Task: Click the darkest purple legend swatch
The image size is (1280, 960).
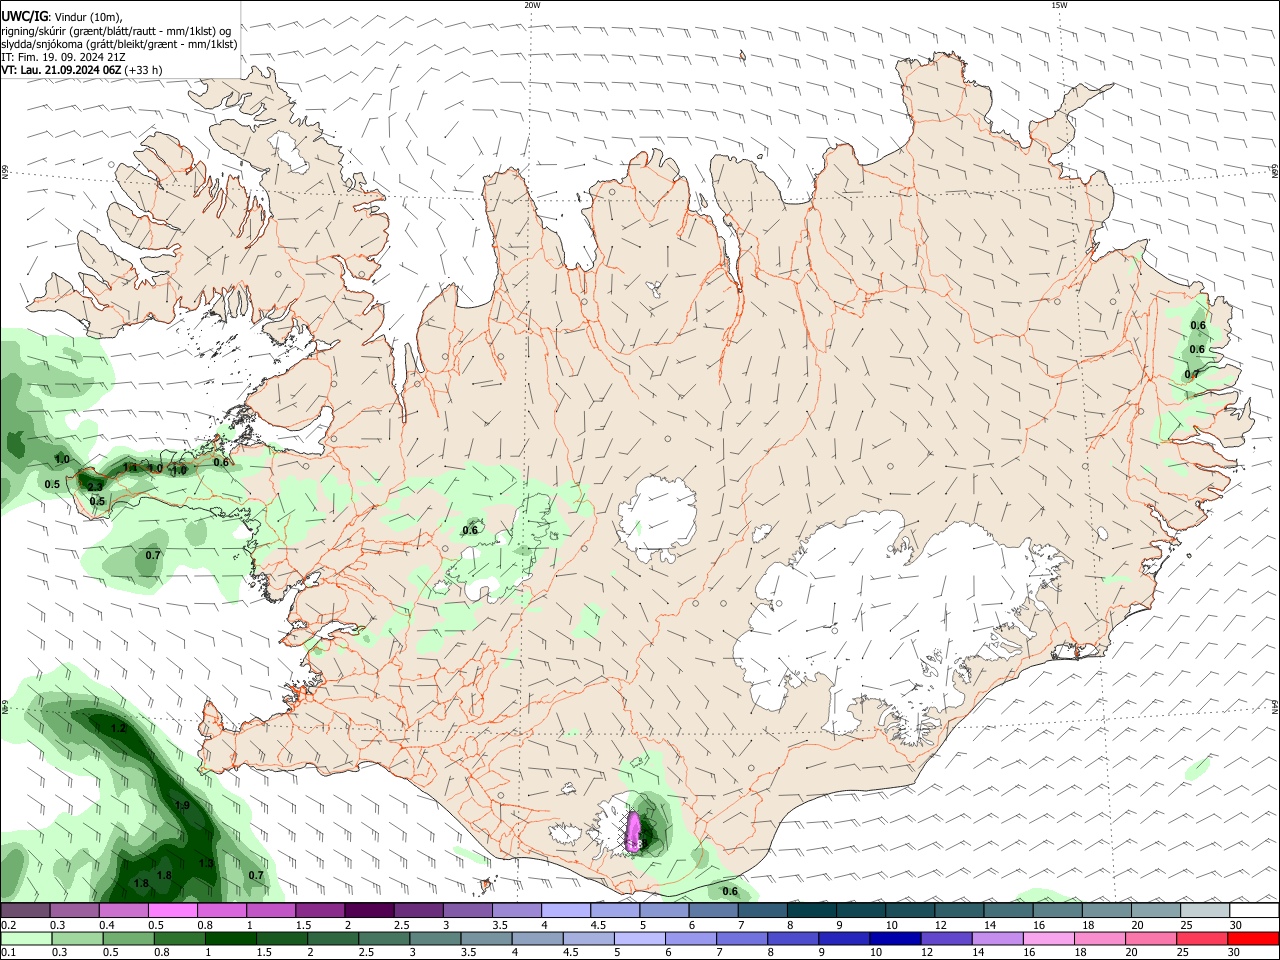Action: click(x=368, y=910)
